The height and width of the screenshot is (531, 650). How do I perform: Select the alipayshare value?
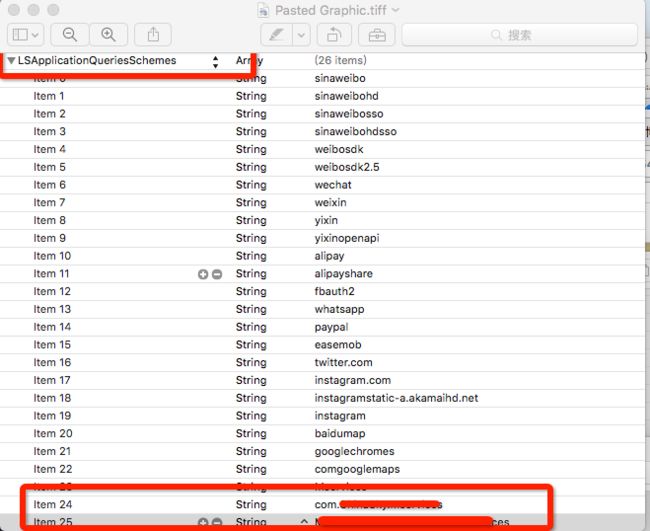coord(343,274)
